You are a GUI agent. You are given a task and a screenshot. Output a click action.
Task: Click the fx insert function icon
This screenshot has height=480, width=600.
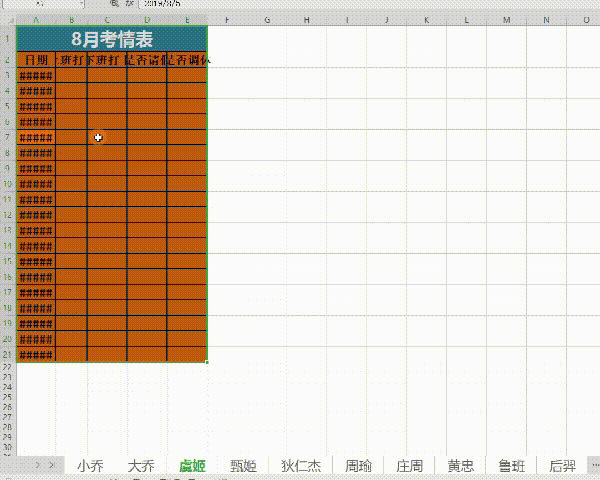(129, 3)
